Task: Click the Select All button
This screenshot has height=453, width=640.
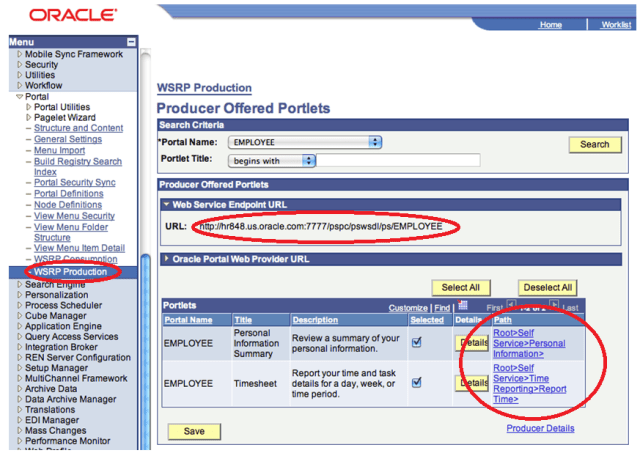Action: coord(460,288)
